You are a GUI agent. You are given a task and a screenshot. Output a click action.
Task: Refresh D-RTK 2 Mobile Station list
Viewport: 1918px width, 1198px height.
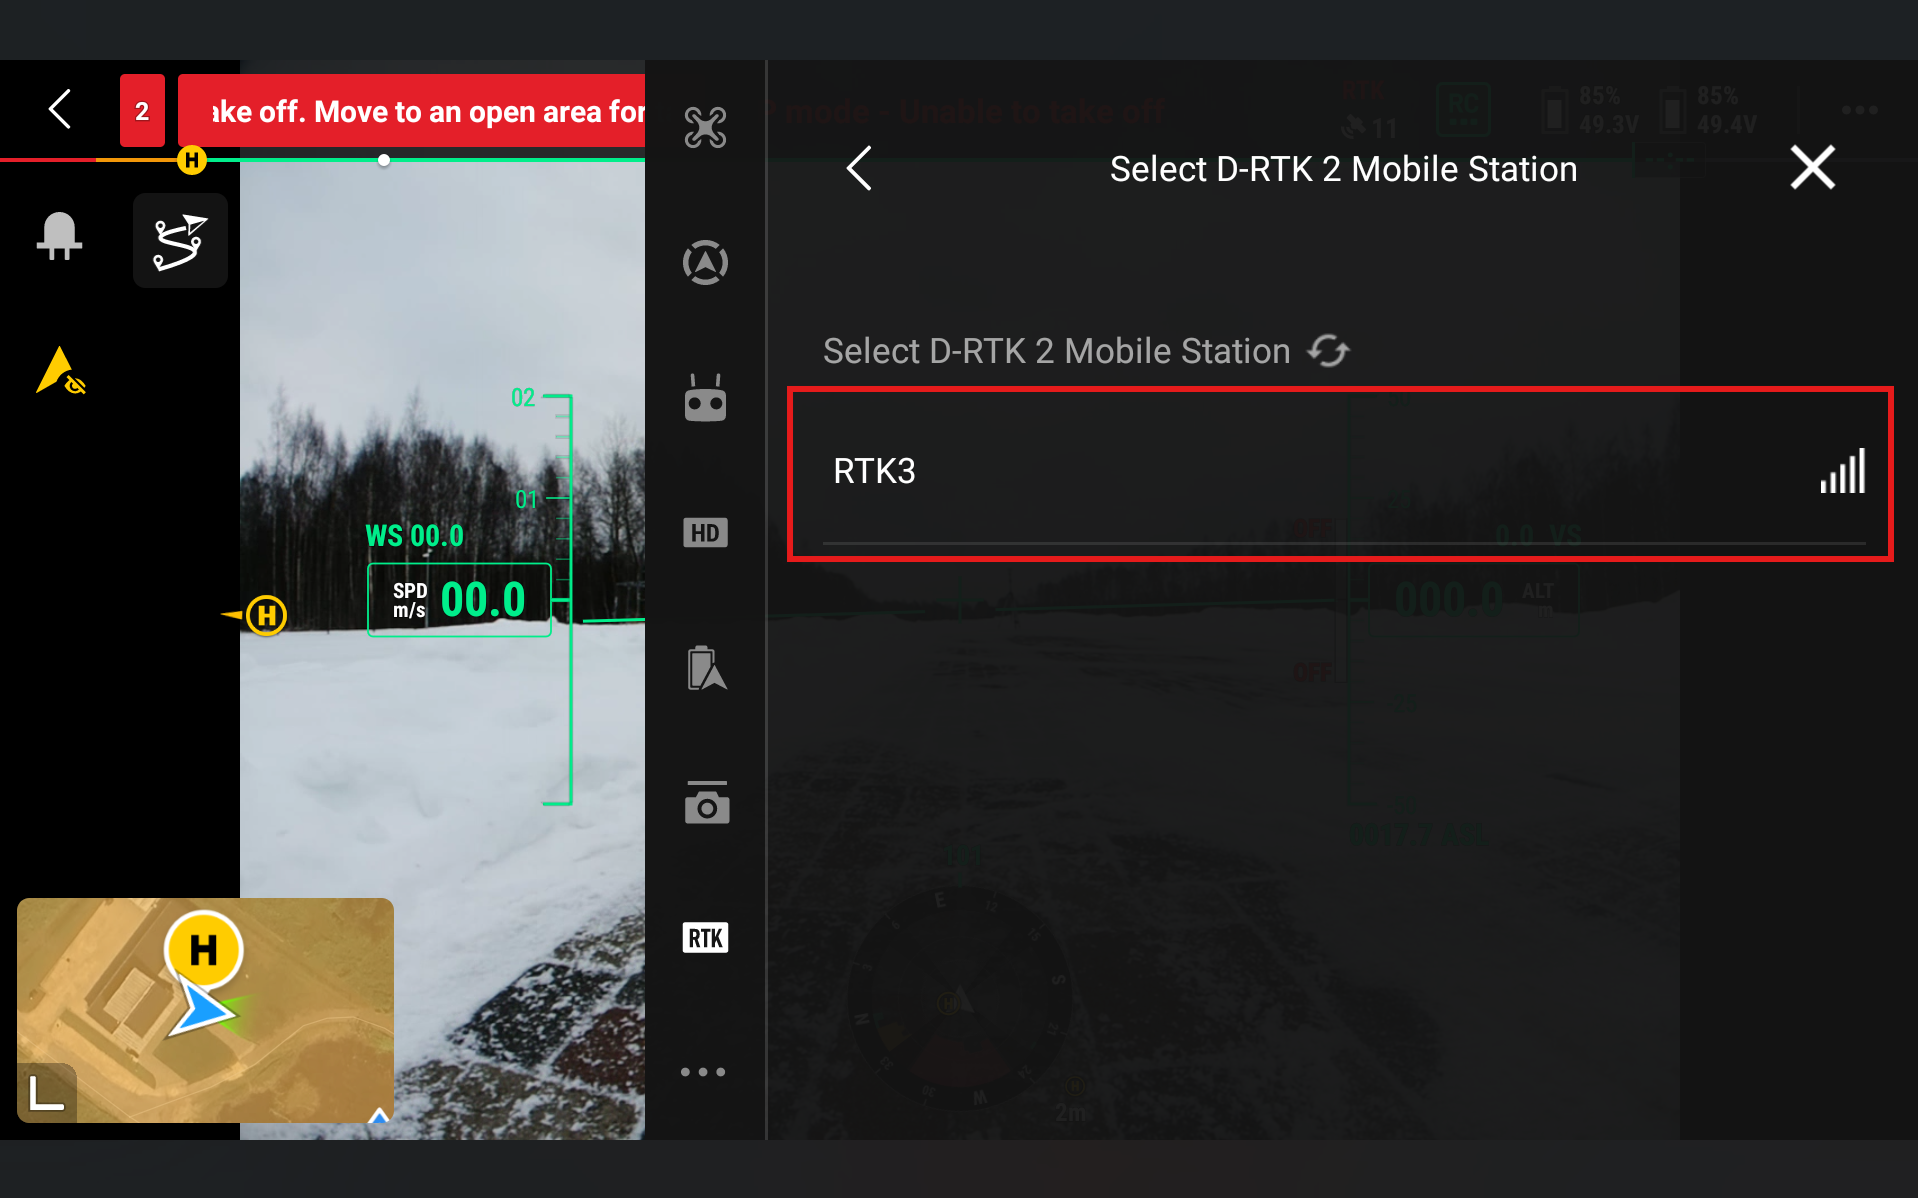pyautogui.click(x=1329, y=351)
